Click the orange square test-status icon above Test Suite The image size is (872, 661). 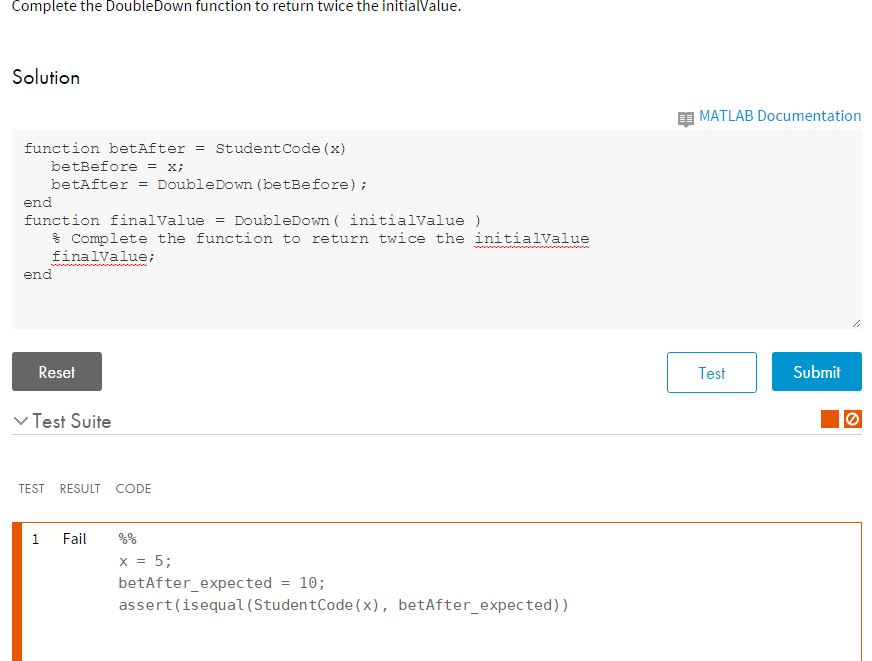point(829,418)
